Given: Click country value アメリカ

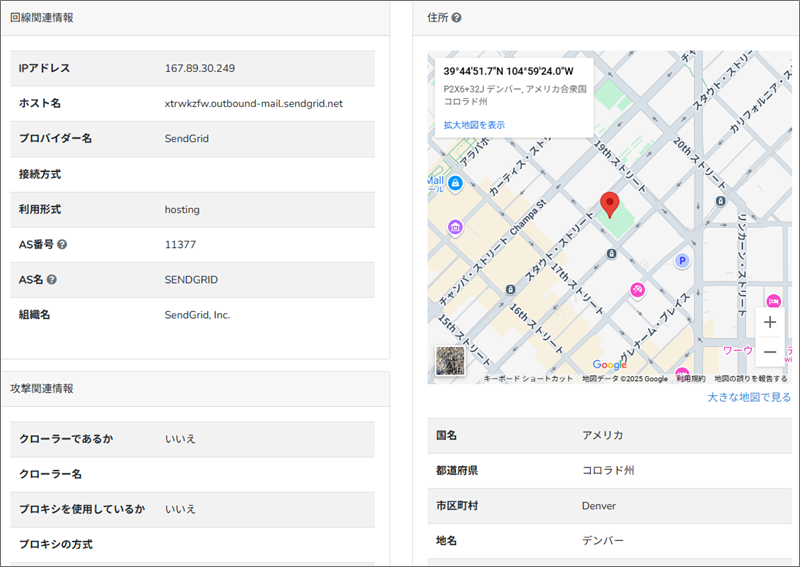Looking at the screenshot, I should 603,435.
